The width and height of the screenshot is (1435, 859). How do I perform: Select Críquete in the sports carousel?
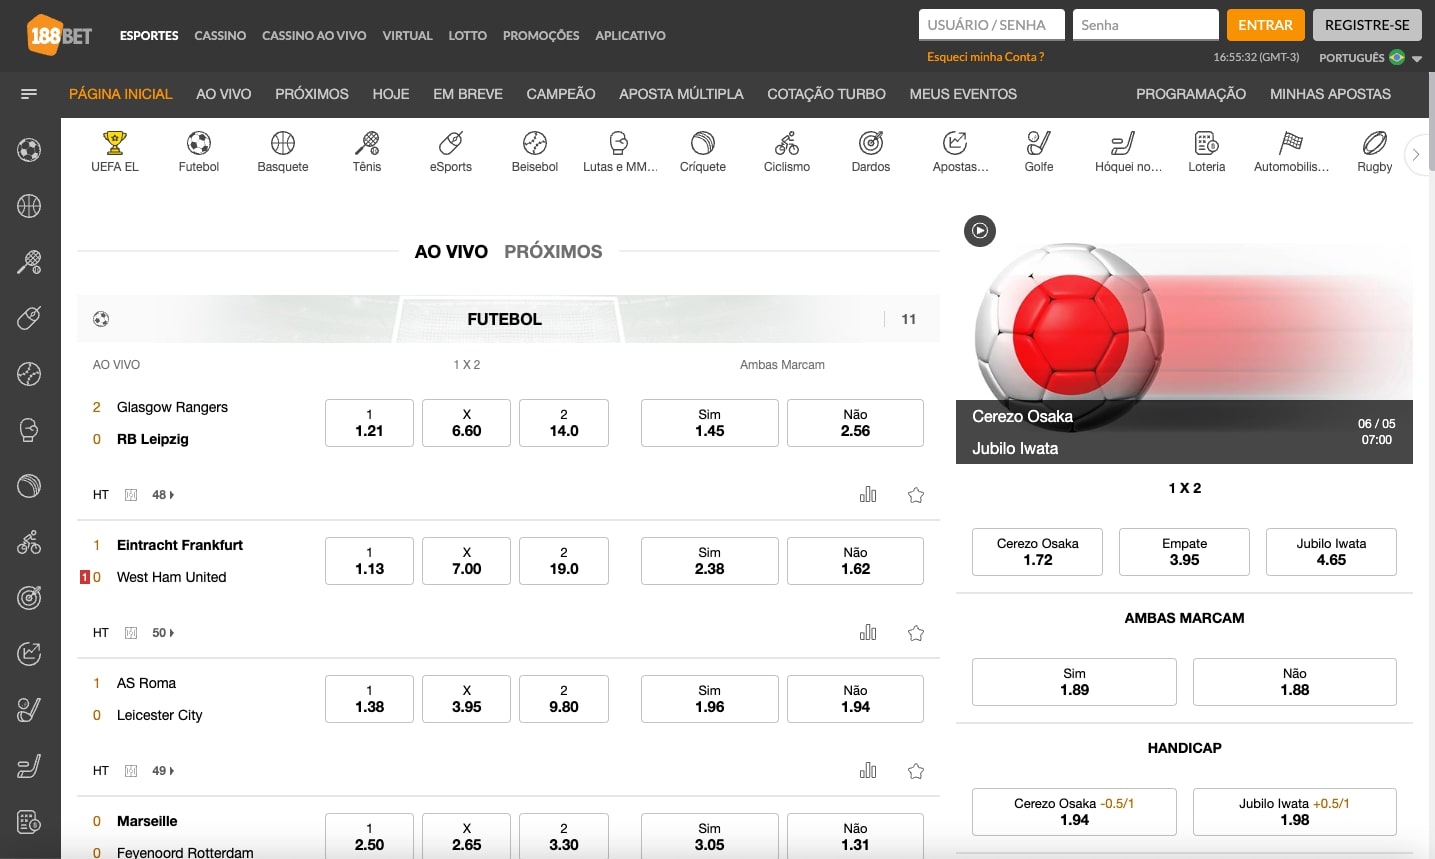703,152
